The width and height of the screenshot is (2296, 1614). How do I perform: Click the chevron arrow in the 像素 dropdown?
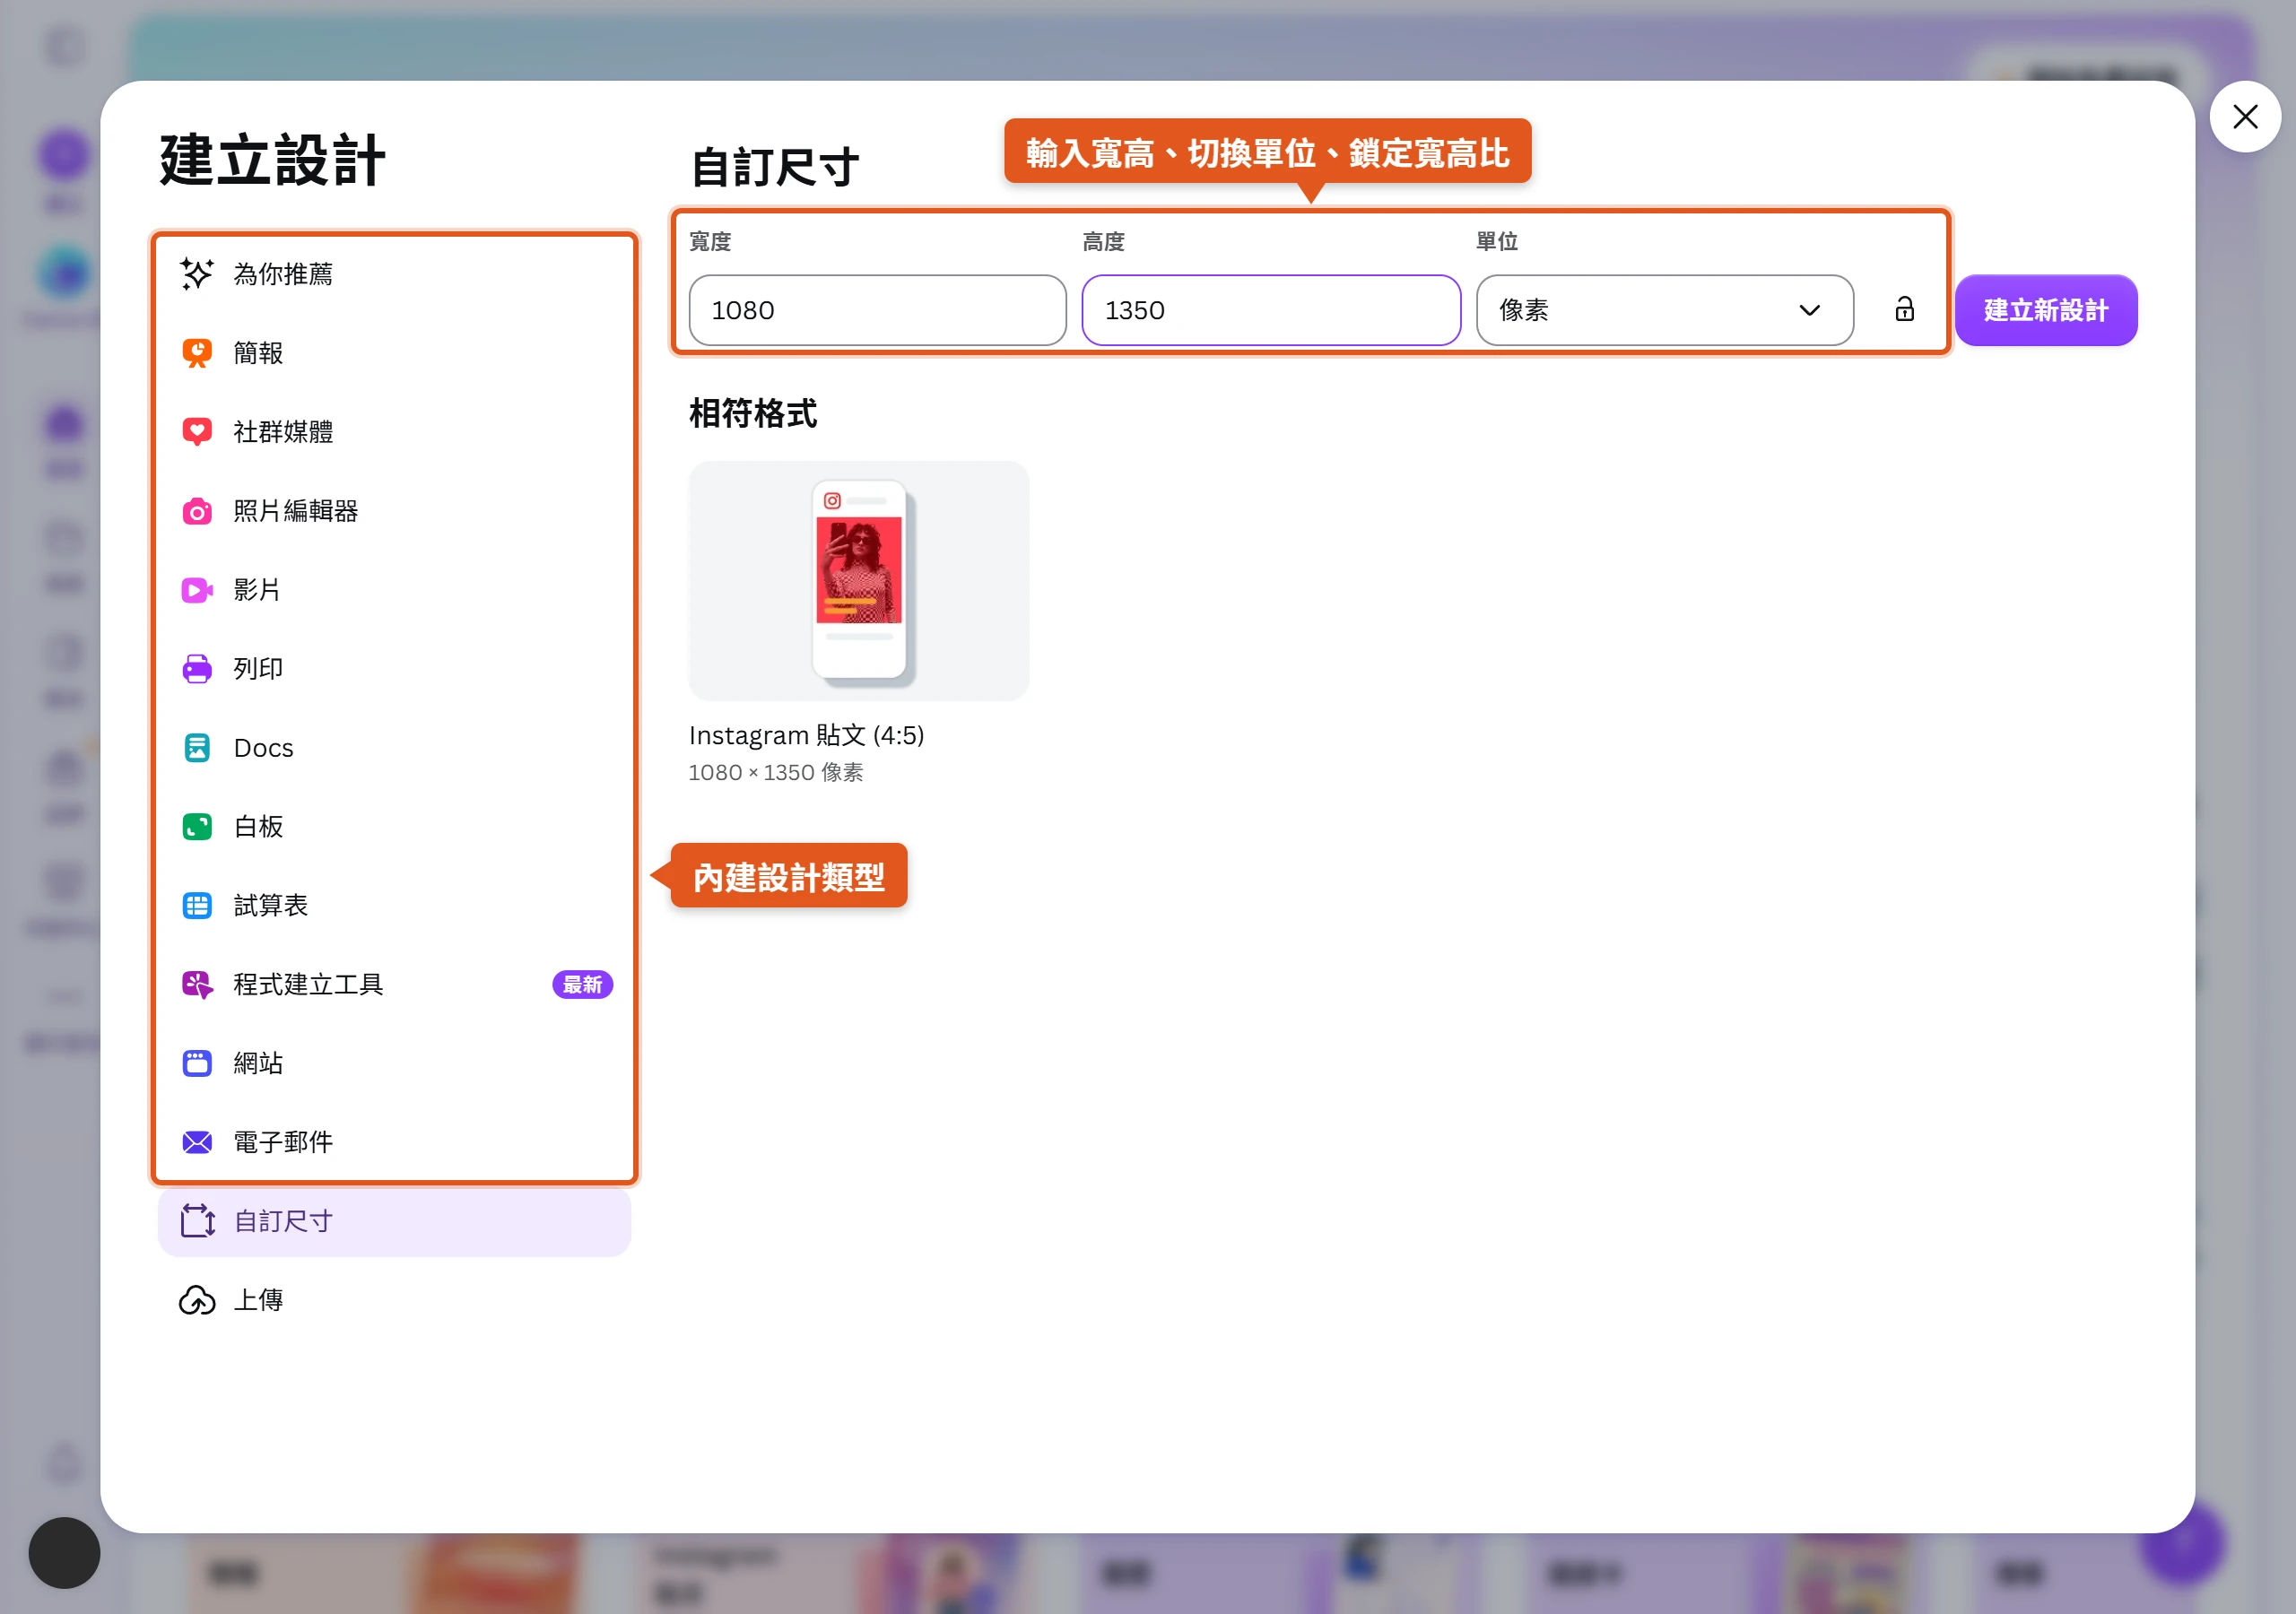(x=1809, y=310)
